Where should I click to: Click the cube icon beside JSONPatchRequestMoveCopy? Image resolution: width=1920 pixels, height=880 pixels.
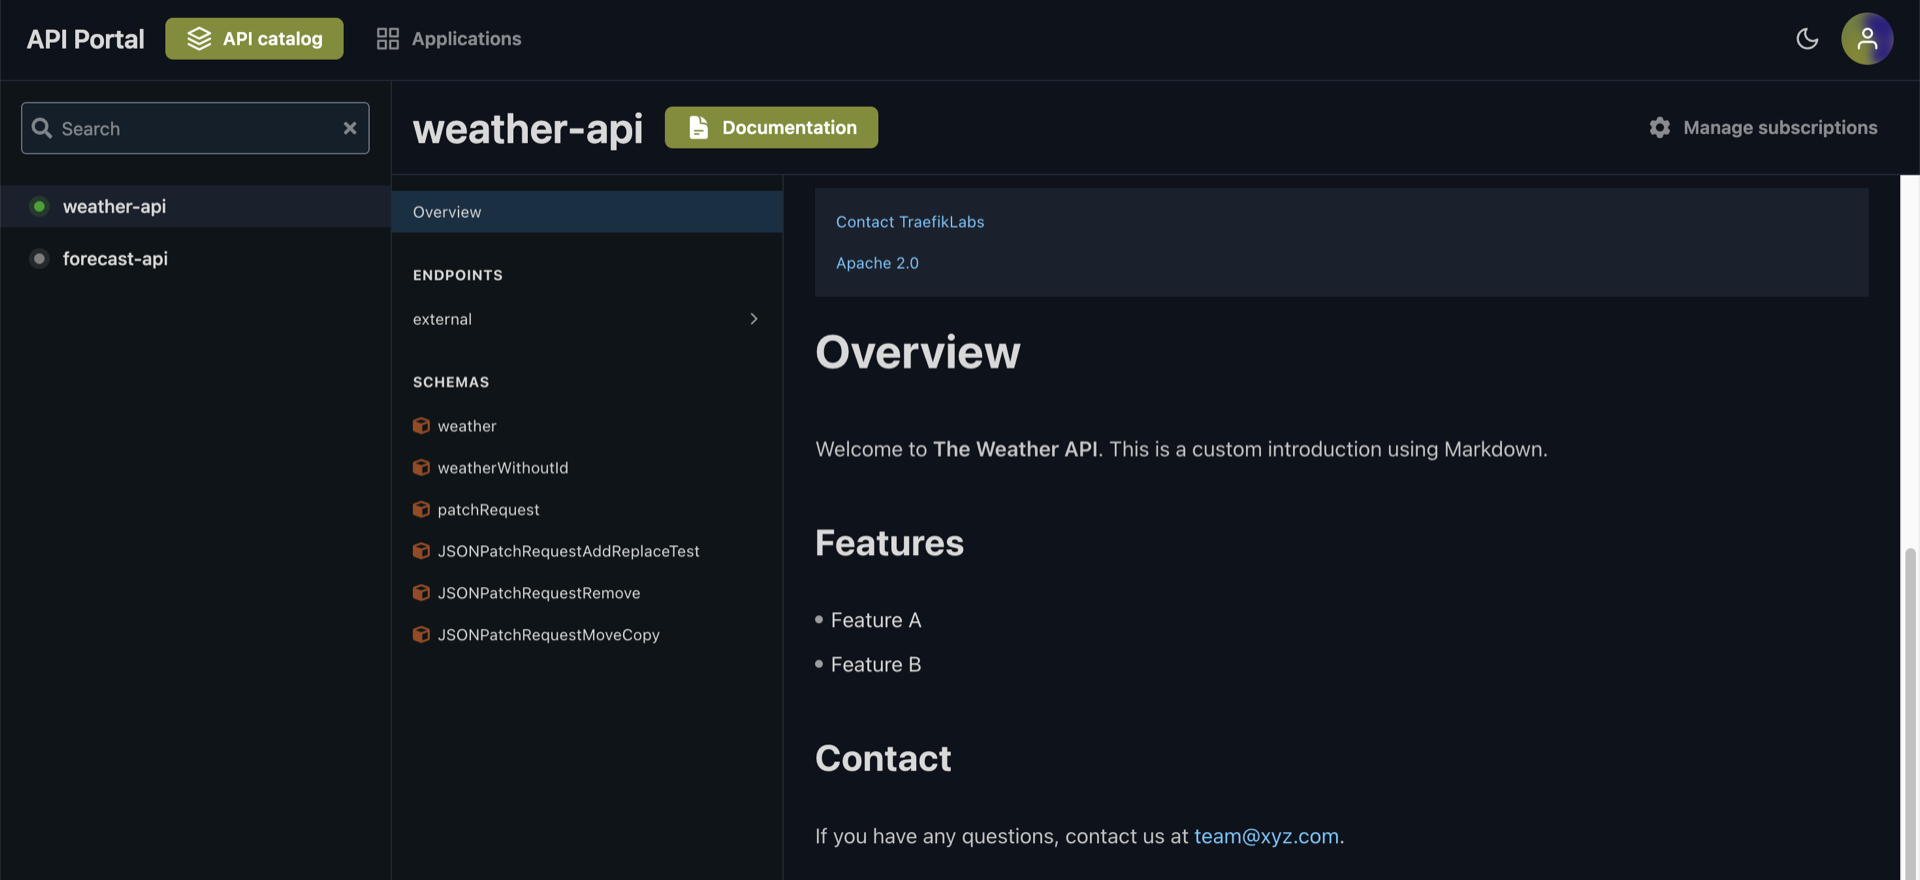[421, 635]
